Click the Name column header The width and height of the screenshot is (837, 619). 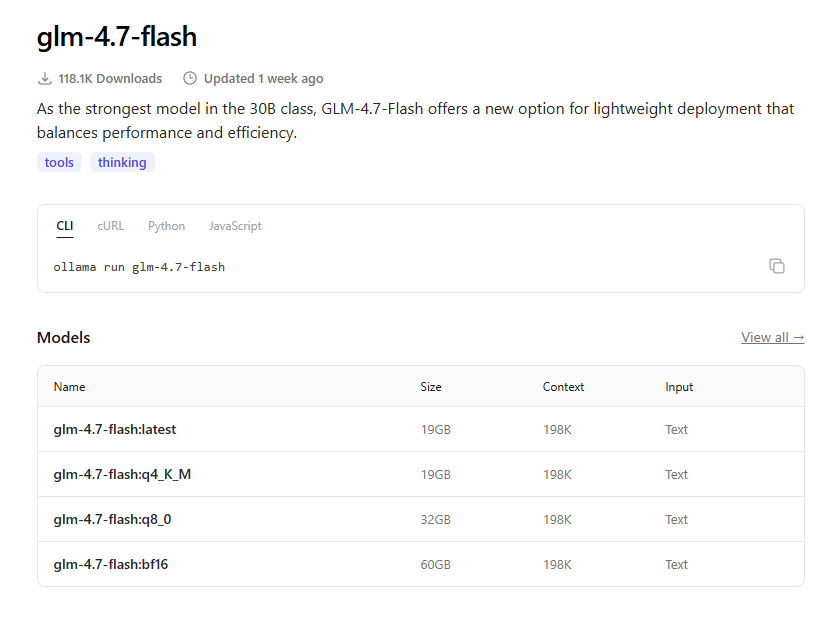pos(70,387)
